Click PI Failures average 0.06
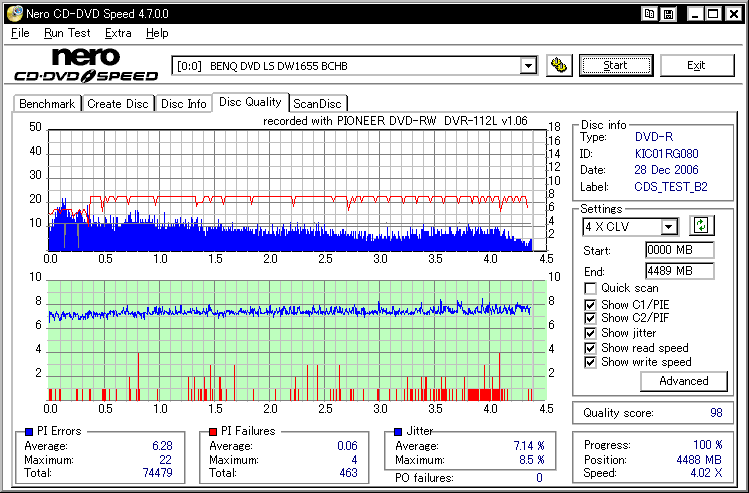The width and height of the screenshot is (749, 493). point(347,446)
